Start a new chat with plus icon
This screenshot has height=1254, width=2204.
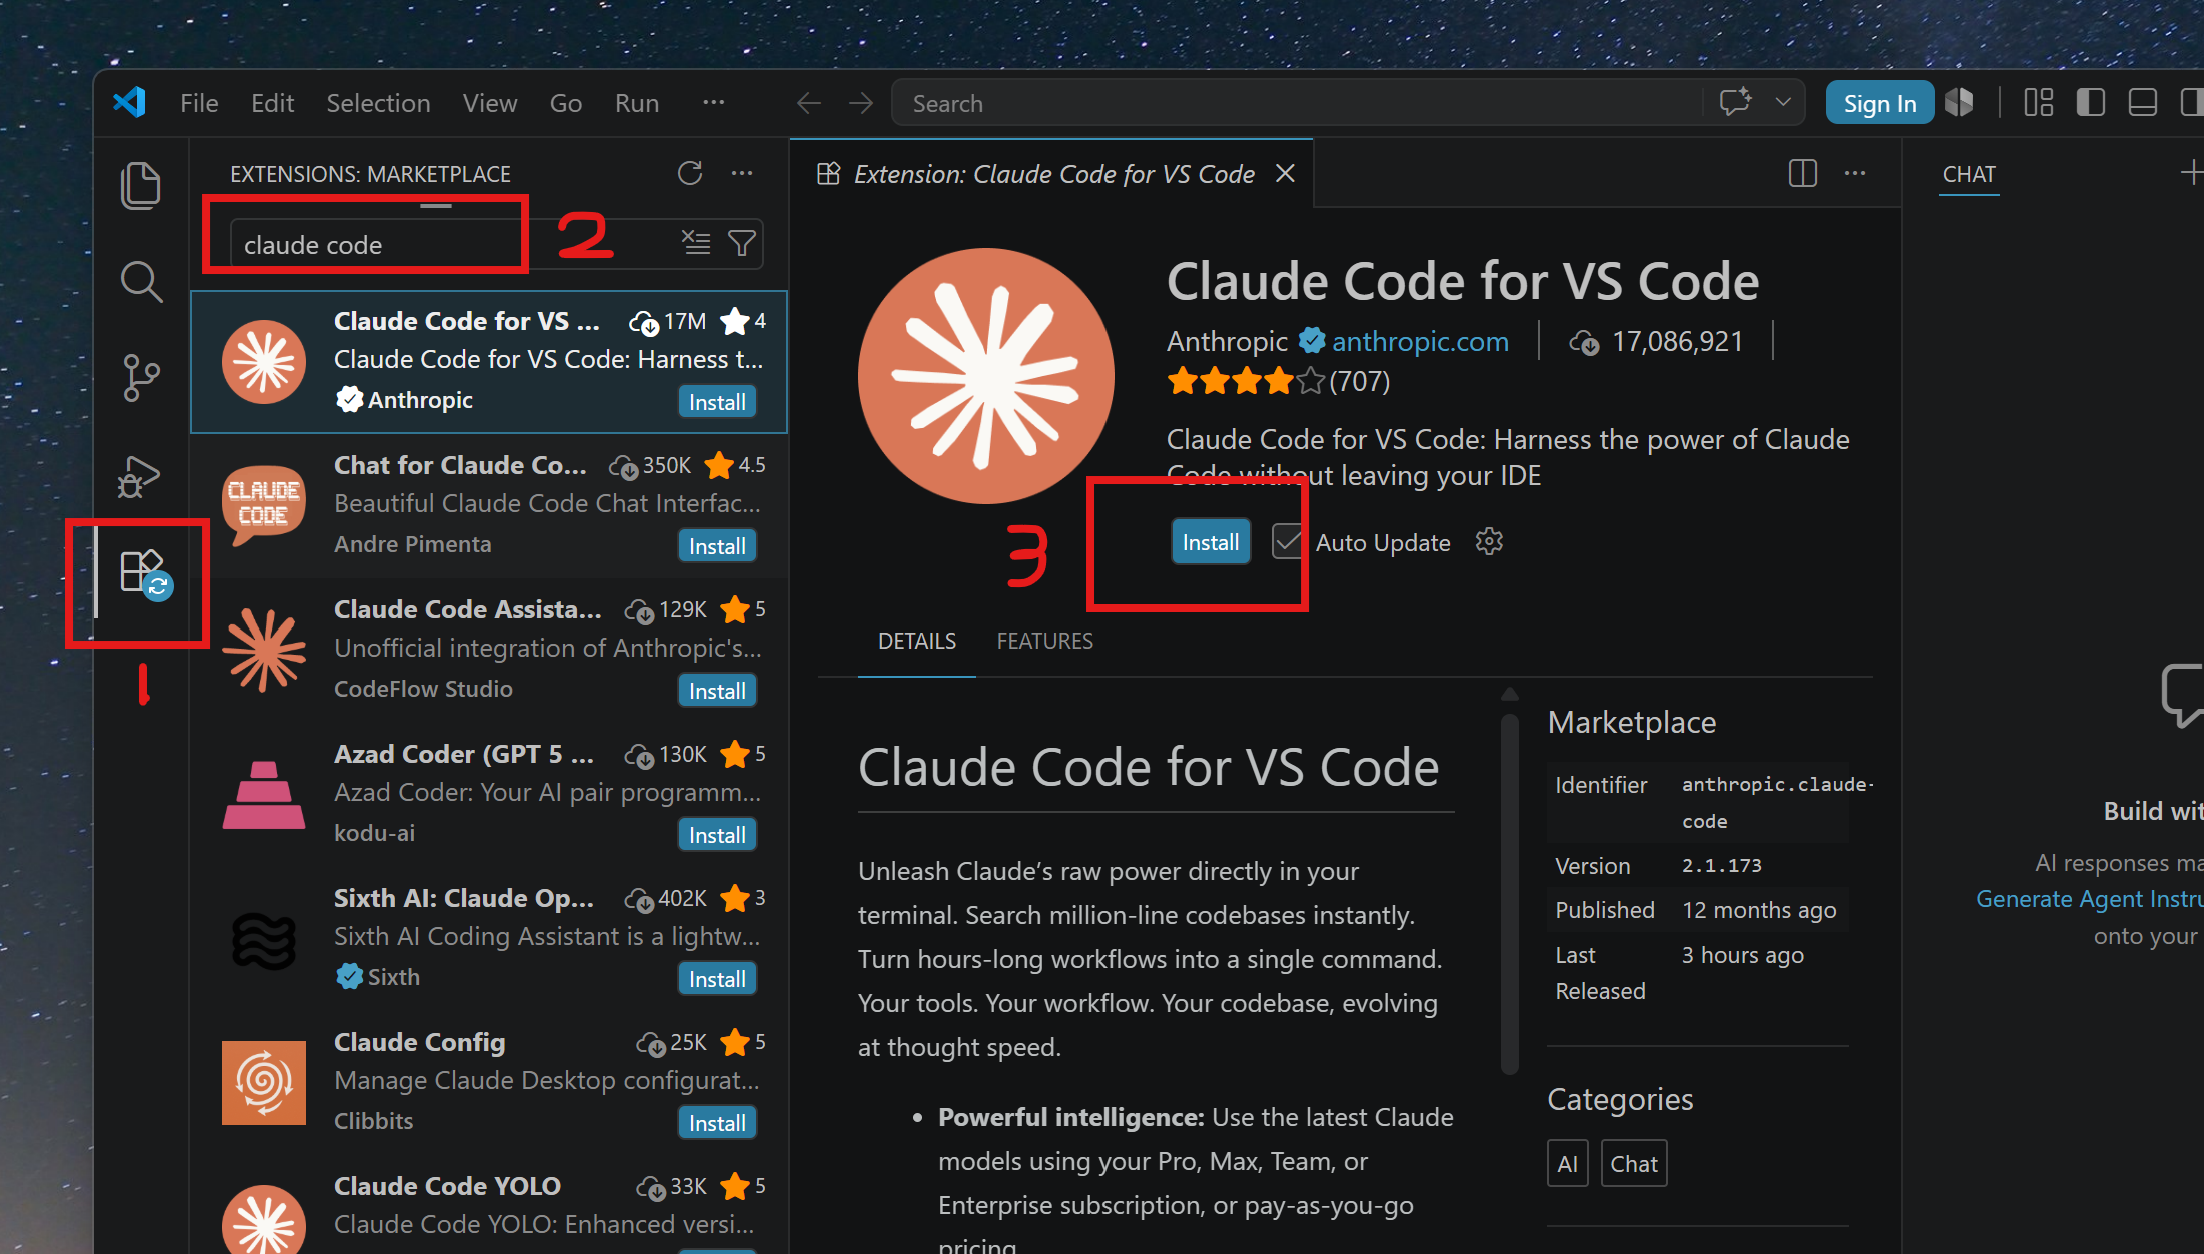tap(2191, 173)
